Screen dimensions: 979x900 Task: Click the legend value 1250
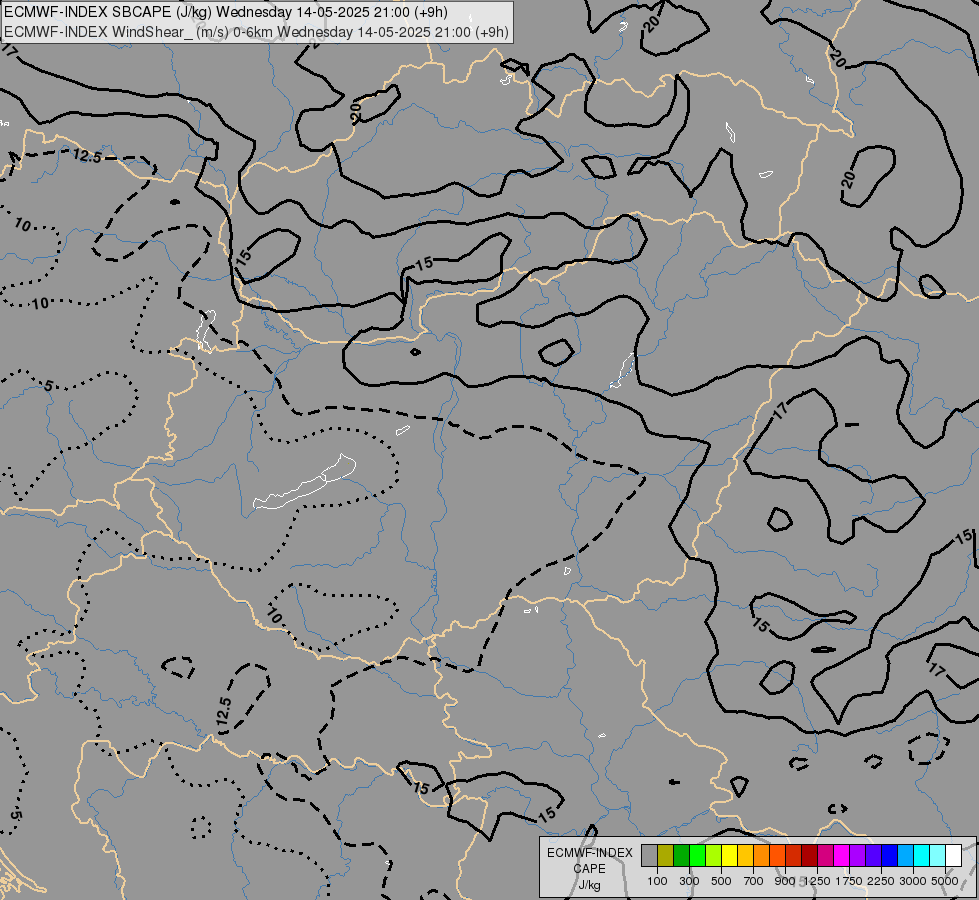817,881
